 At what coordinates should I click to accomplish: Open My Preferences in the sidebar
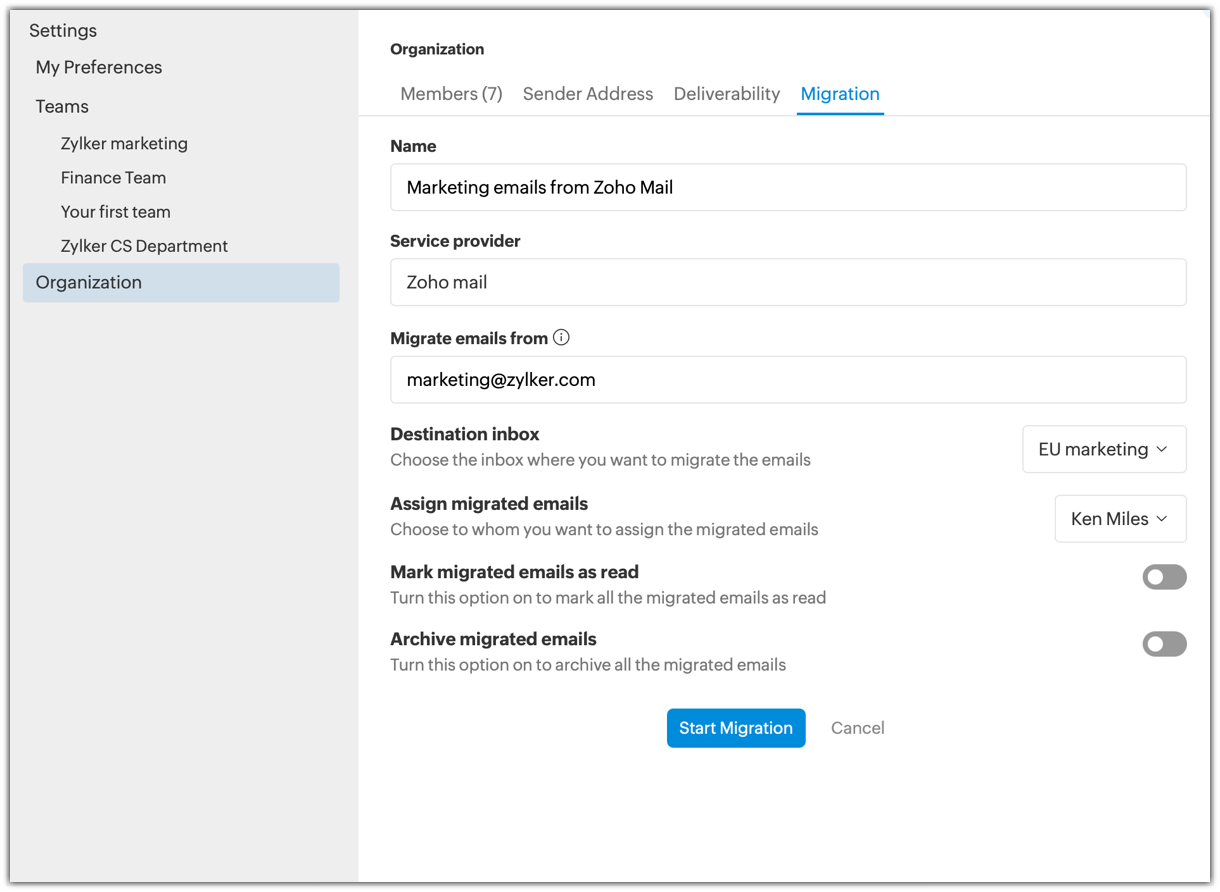point(99,68)
